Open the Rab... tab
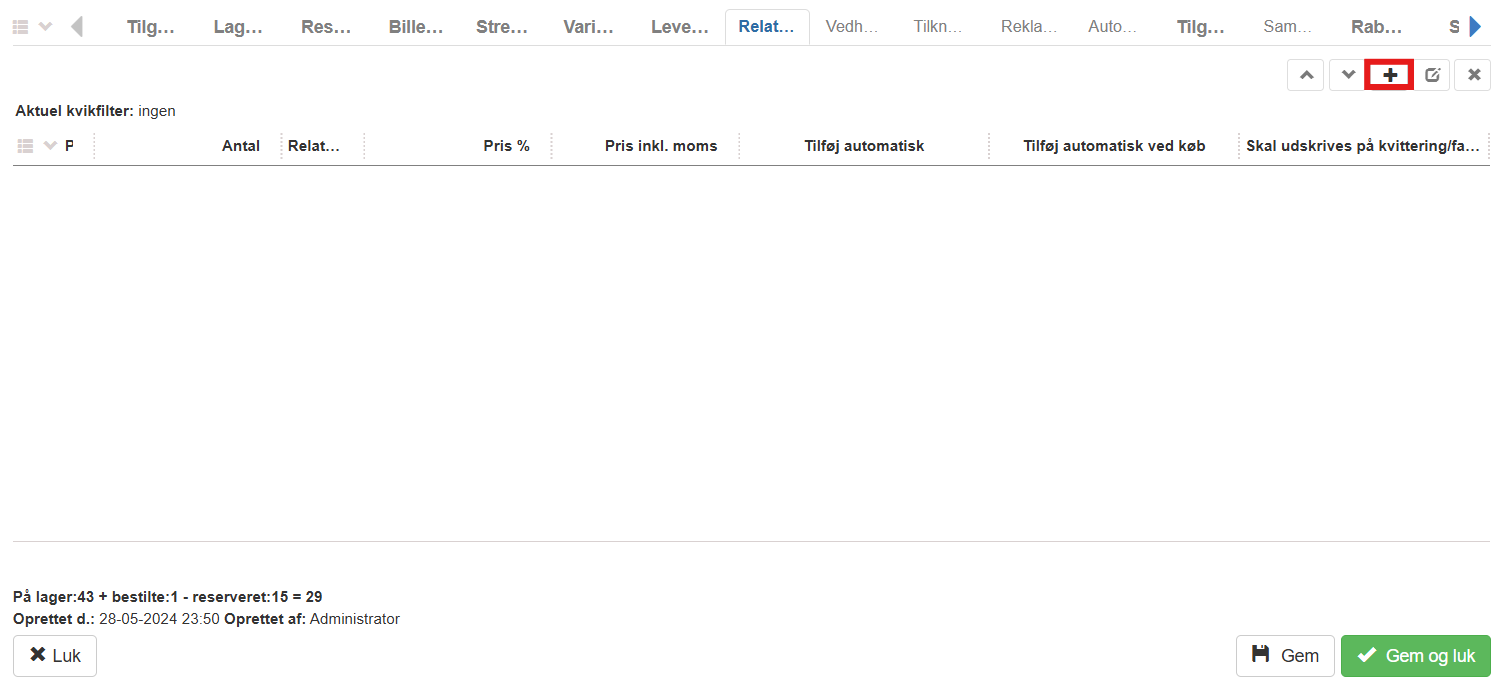This screenshot has width=1507, height=694. (x=1377, y=27)
